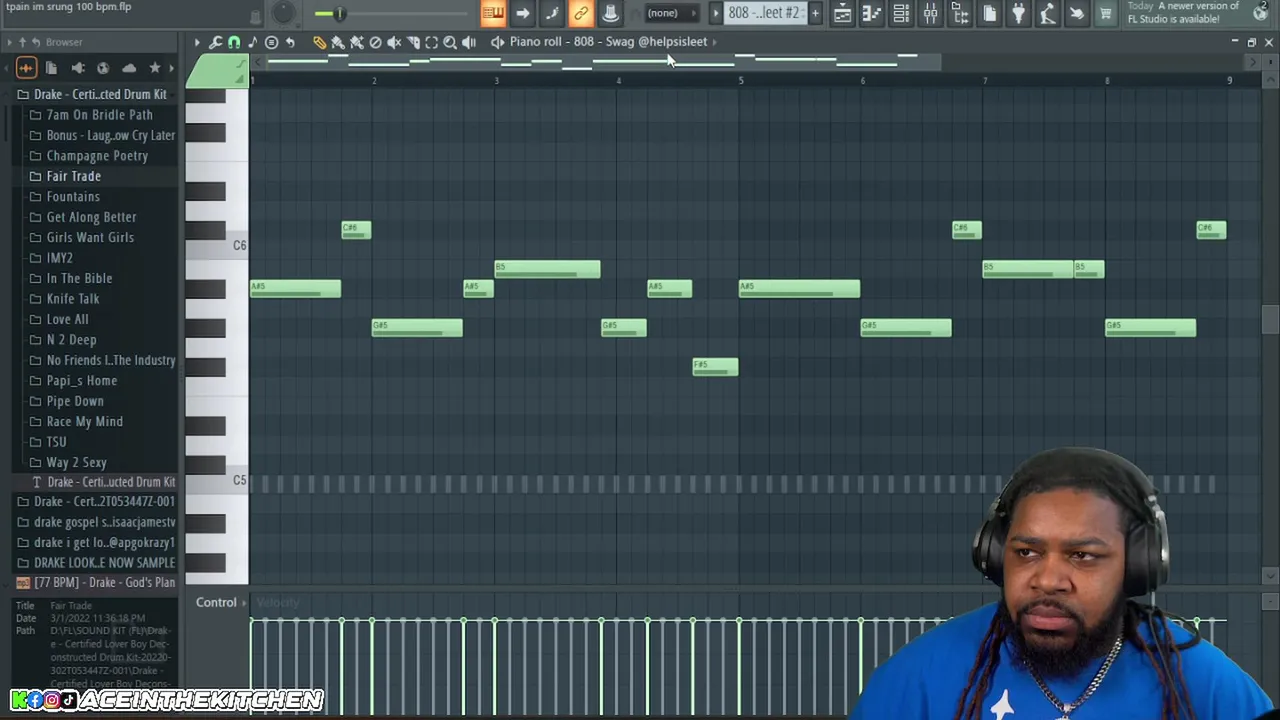Show next browser tabs arrow
Image resolution: width=1280 pixels, height=720 pixels.
point(173,68)
